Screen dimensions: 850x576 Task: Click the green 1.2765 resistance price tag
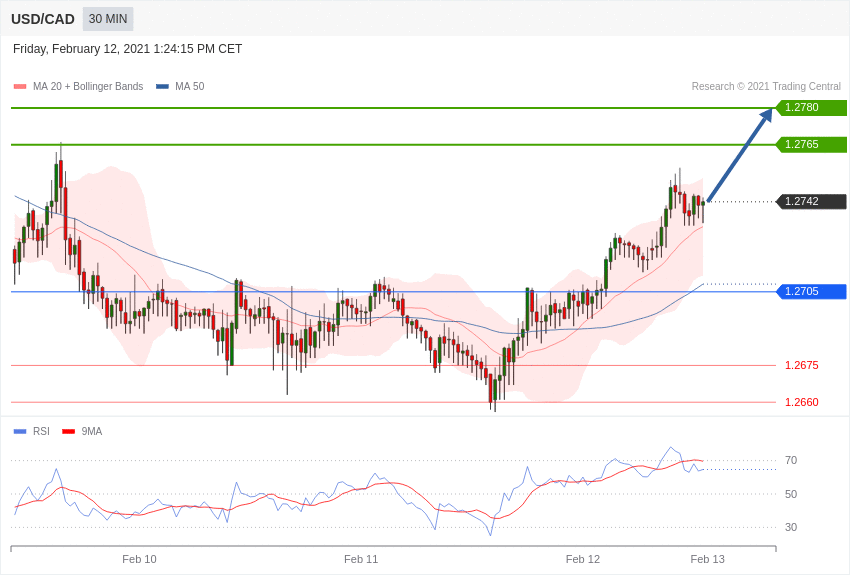(812, 144)
